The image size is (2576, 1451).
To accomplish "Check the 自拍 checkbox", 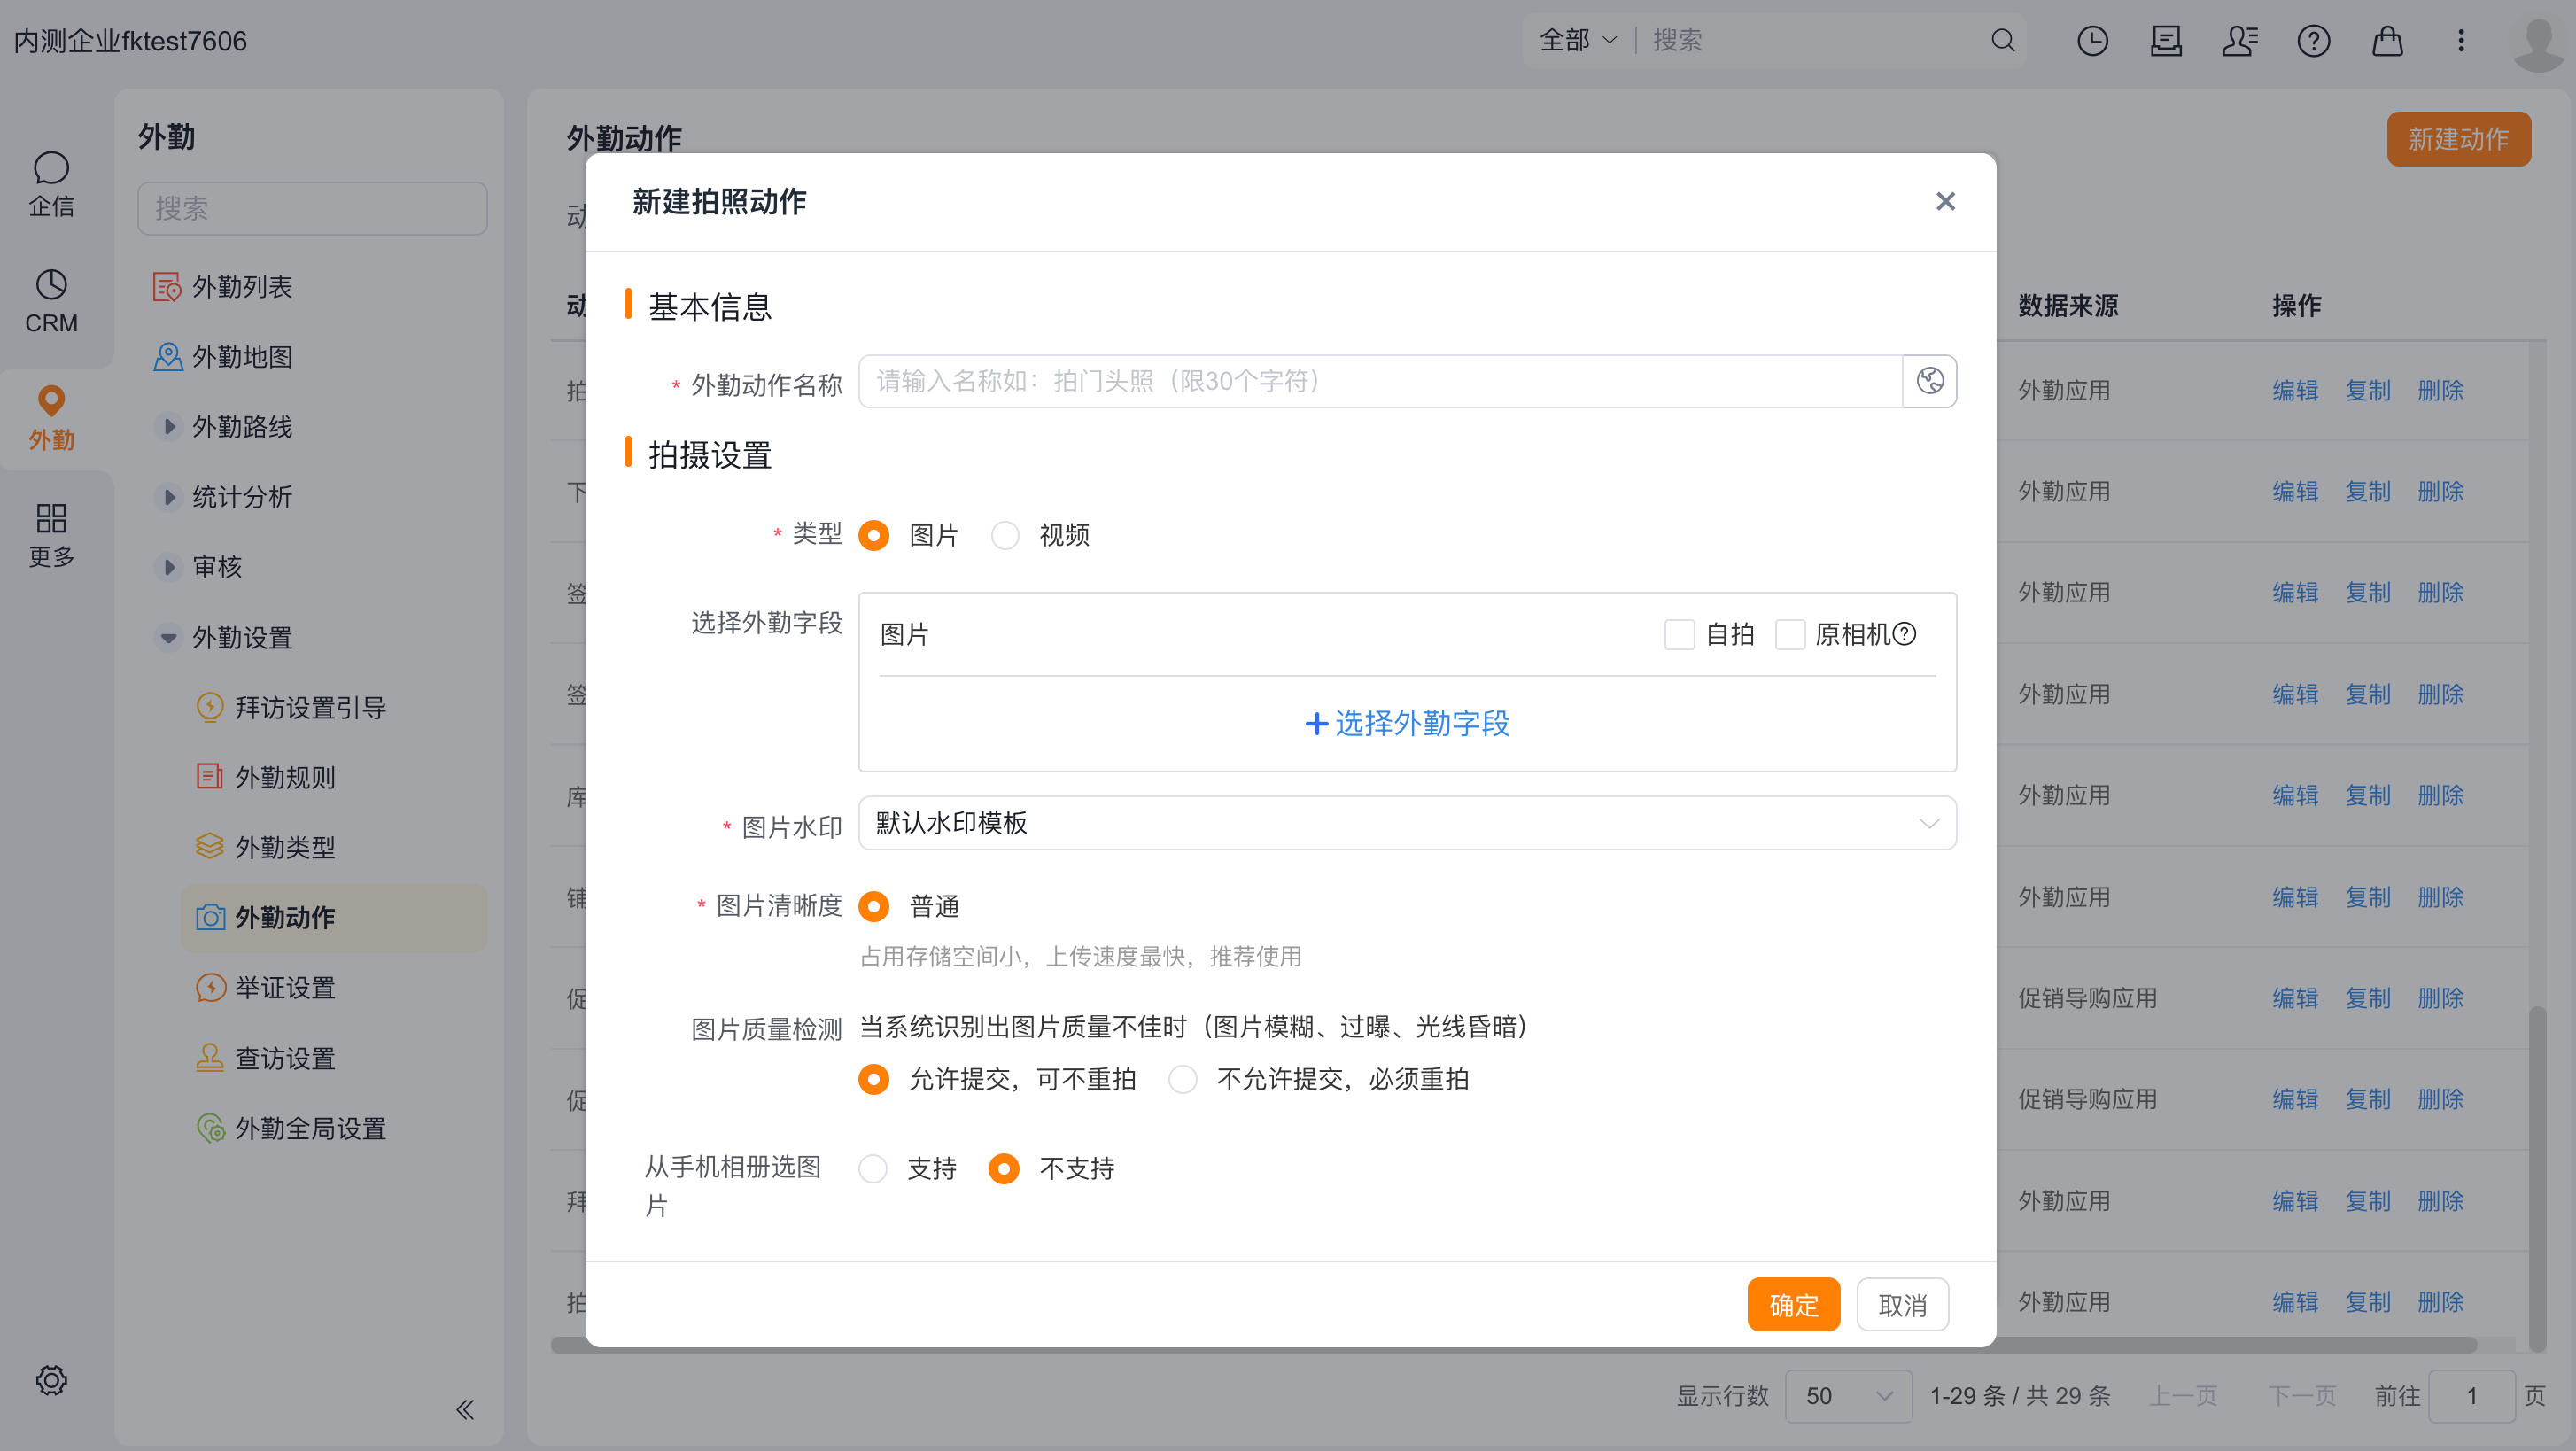I will [1679, 634].
